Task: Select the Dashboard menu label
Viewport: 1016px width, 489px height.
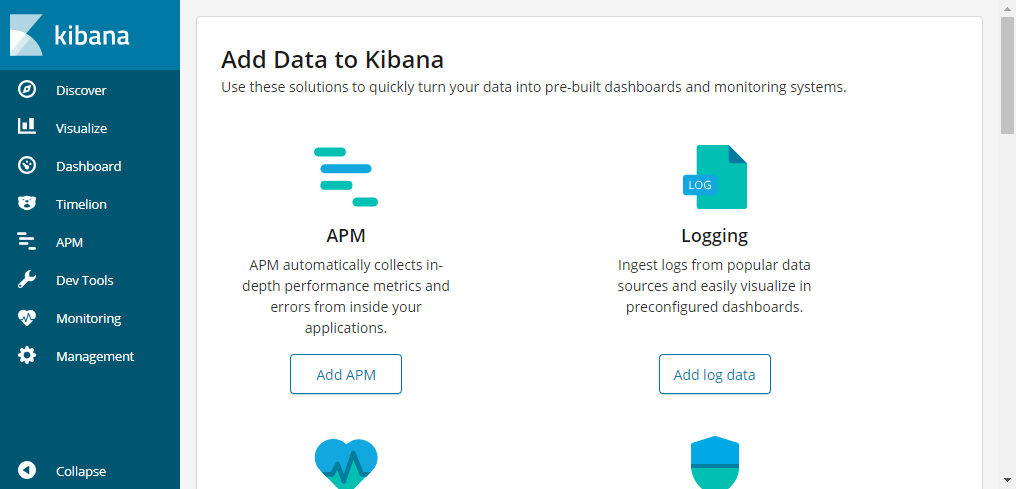Action: click(89, 166)
